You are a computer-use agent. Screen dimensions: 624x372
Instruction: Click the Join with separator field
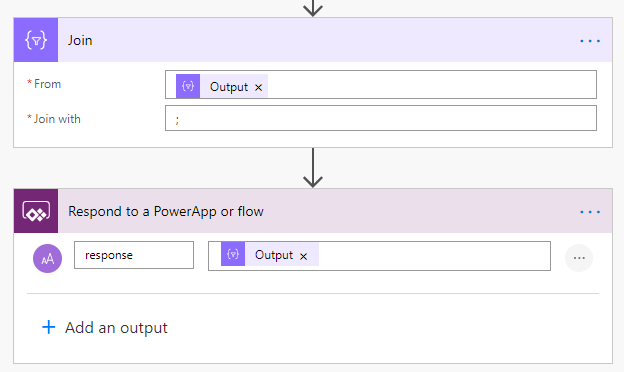coord(381,118)
